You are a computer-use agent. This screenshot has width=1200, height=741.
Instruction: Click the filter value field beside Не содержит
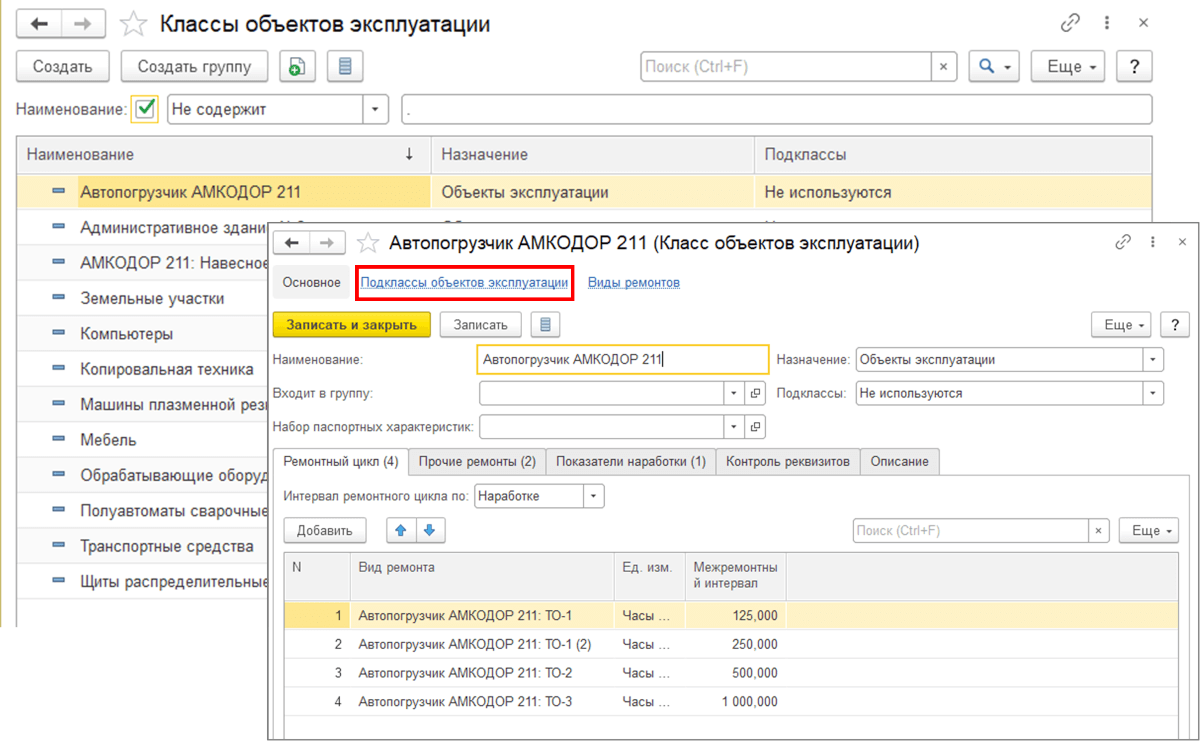point(777,109)
